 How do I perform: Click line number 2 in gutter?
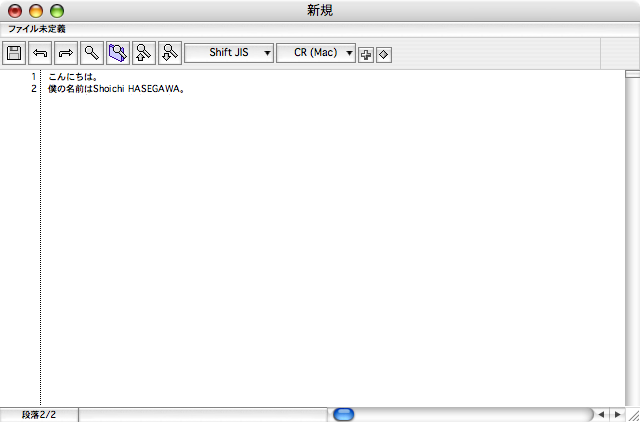[34, 89]
